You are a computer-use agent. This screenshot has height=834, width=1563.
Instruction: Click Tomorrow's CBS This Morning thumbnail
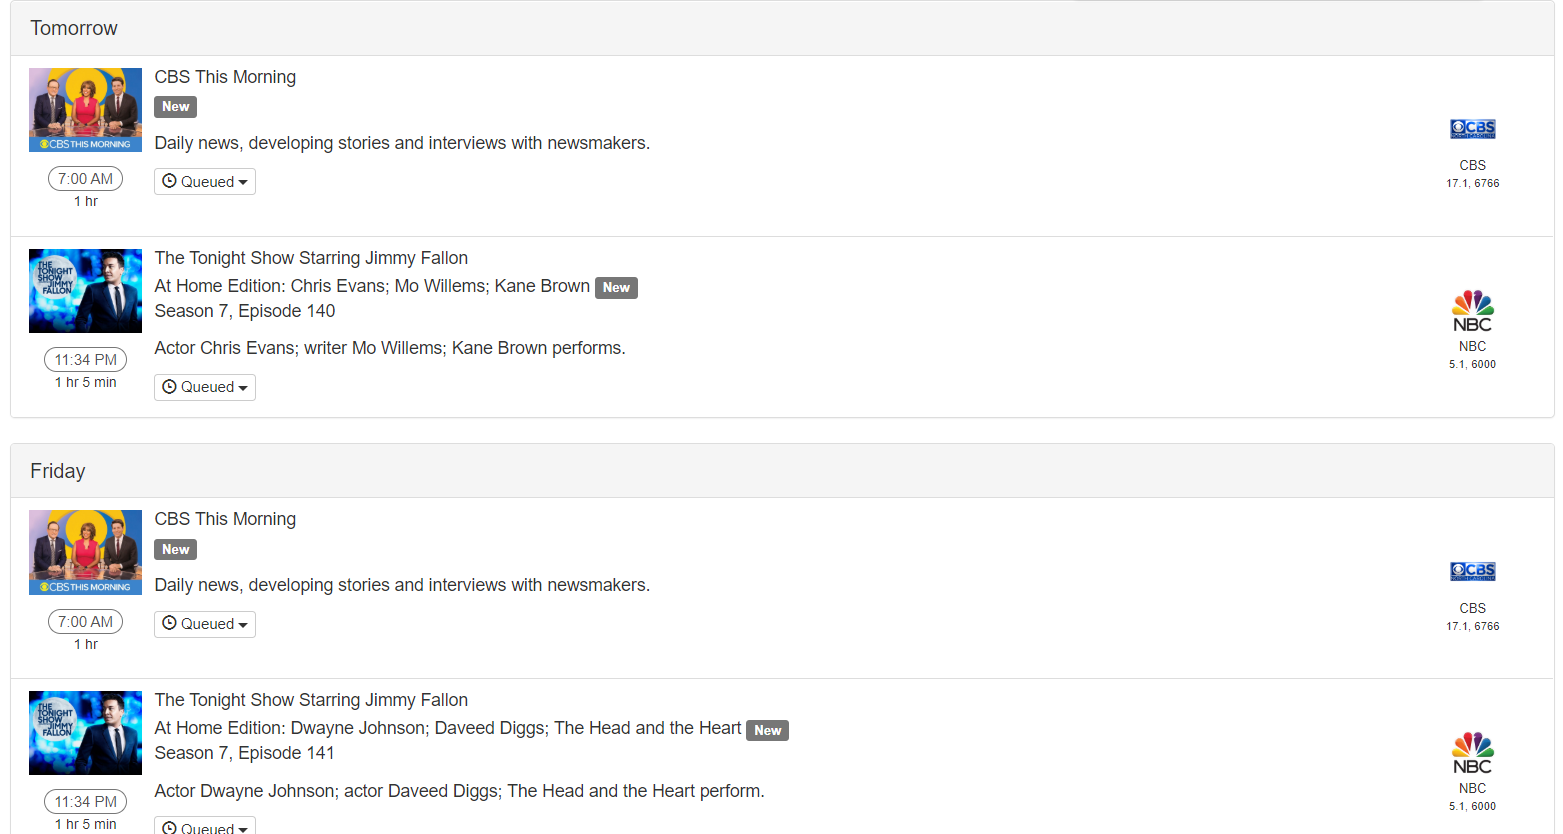click(x=85, y=110)
